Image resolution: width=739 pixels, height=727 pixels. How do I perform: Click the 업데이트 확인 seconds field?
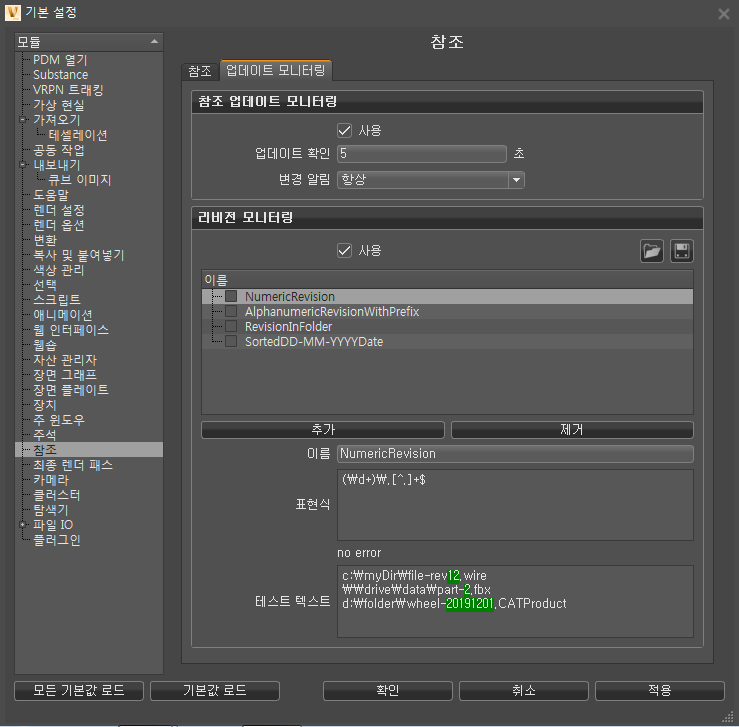tap(422, 154)
